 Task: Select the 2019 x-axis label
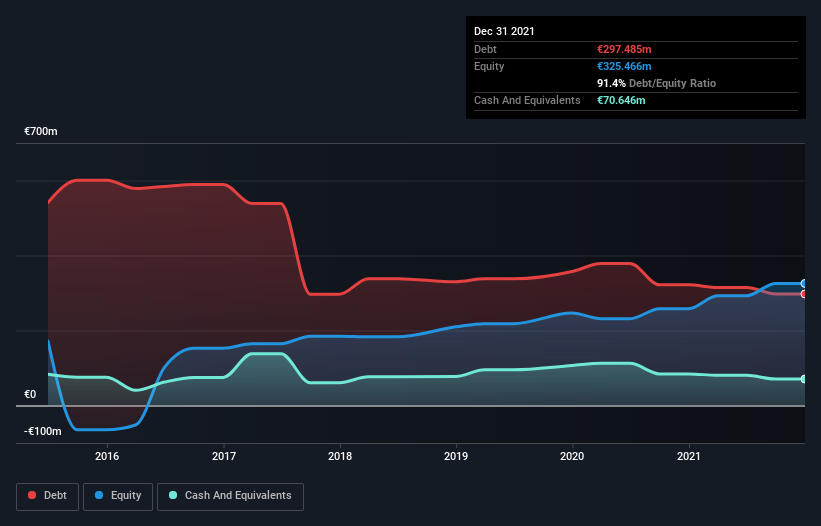click(456, 456)
